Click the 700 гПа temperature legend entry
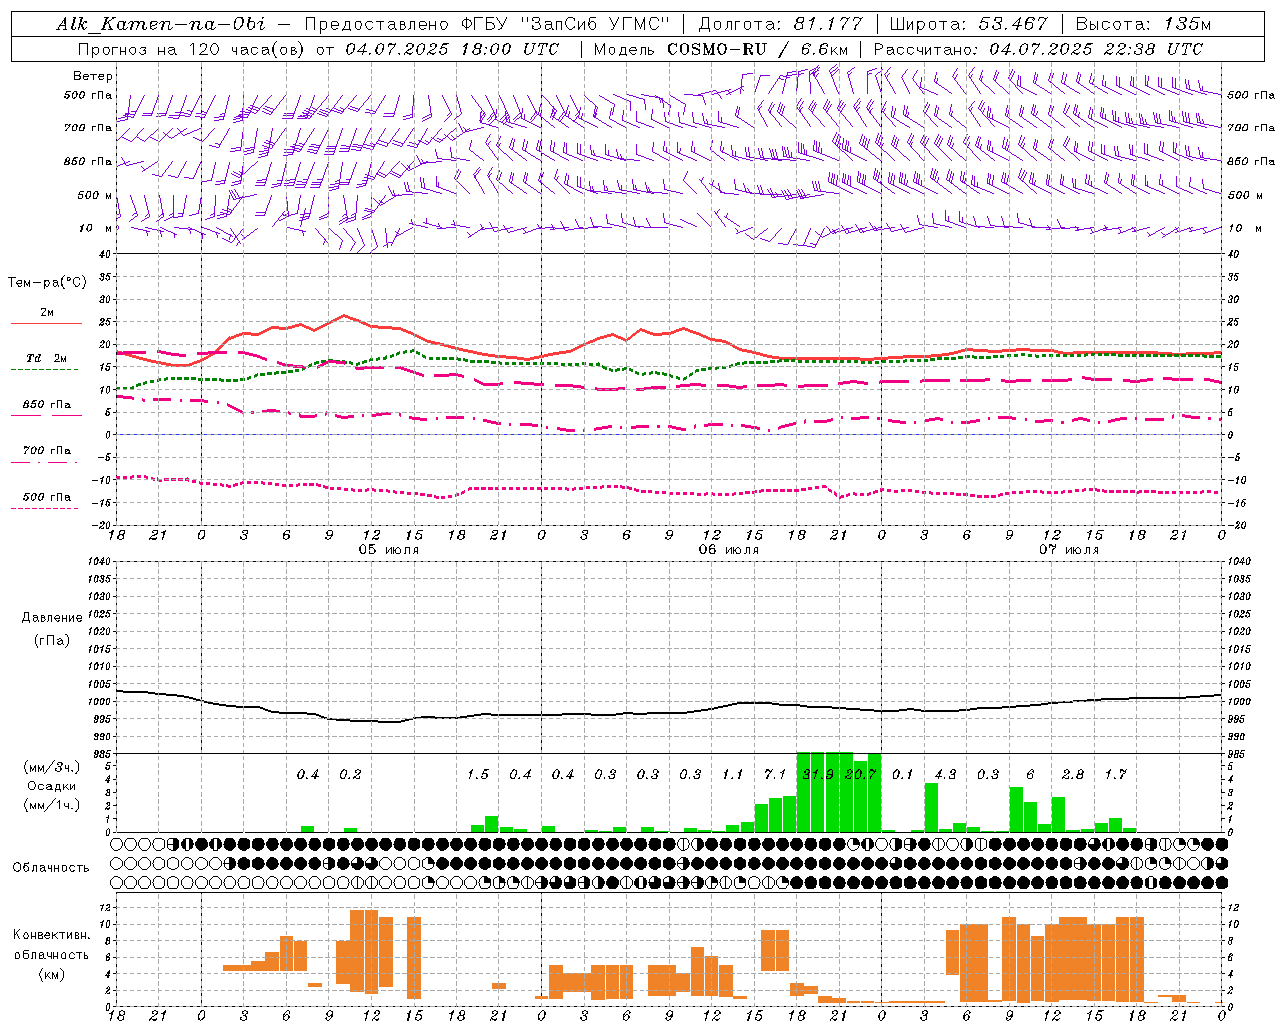The width and height of the screenshot is (1280, 1024). [47, 451]
